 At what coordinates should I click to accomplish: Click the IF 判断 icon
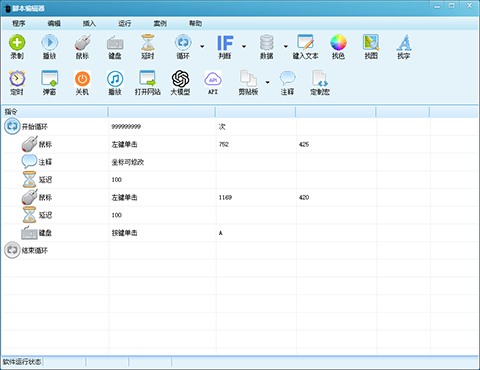point(225,43)
